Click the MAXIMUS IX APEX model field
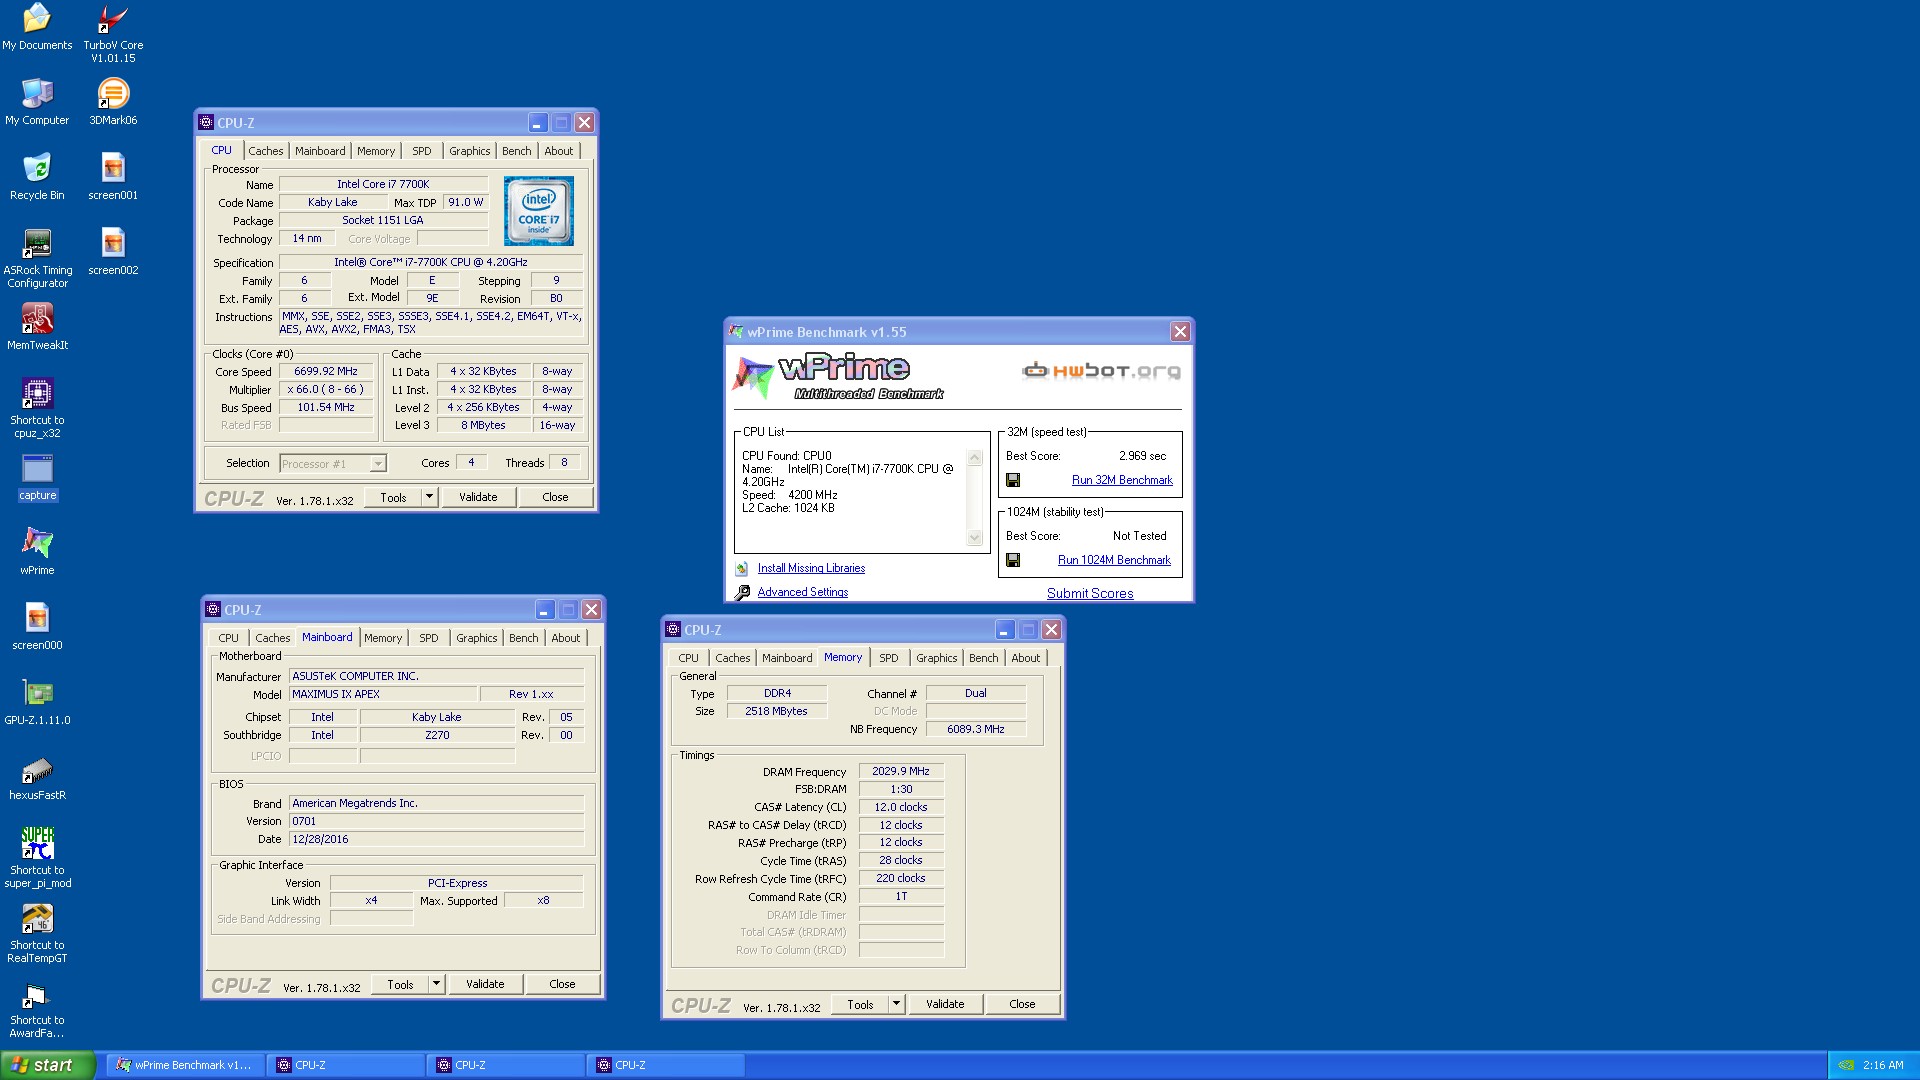 tap(382, 694)
